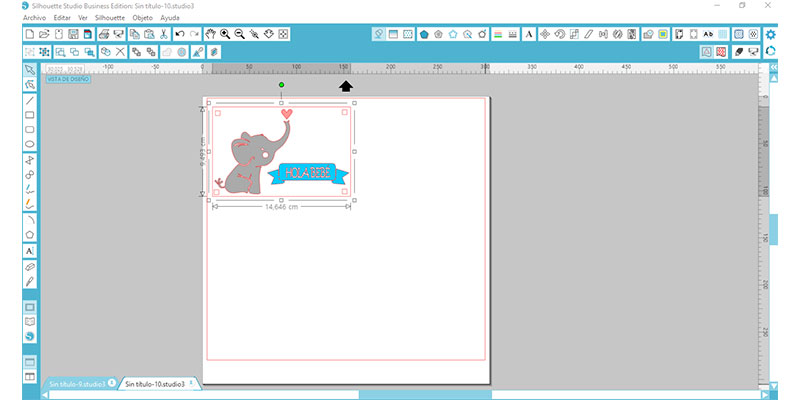This screenshot has height=400, width=800.
Task: Open the Archivo menu
Action: 34,18
